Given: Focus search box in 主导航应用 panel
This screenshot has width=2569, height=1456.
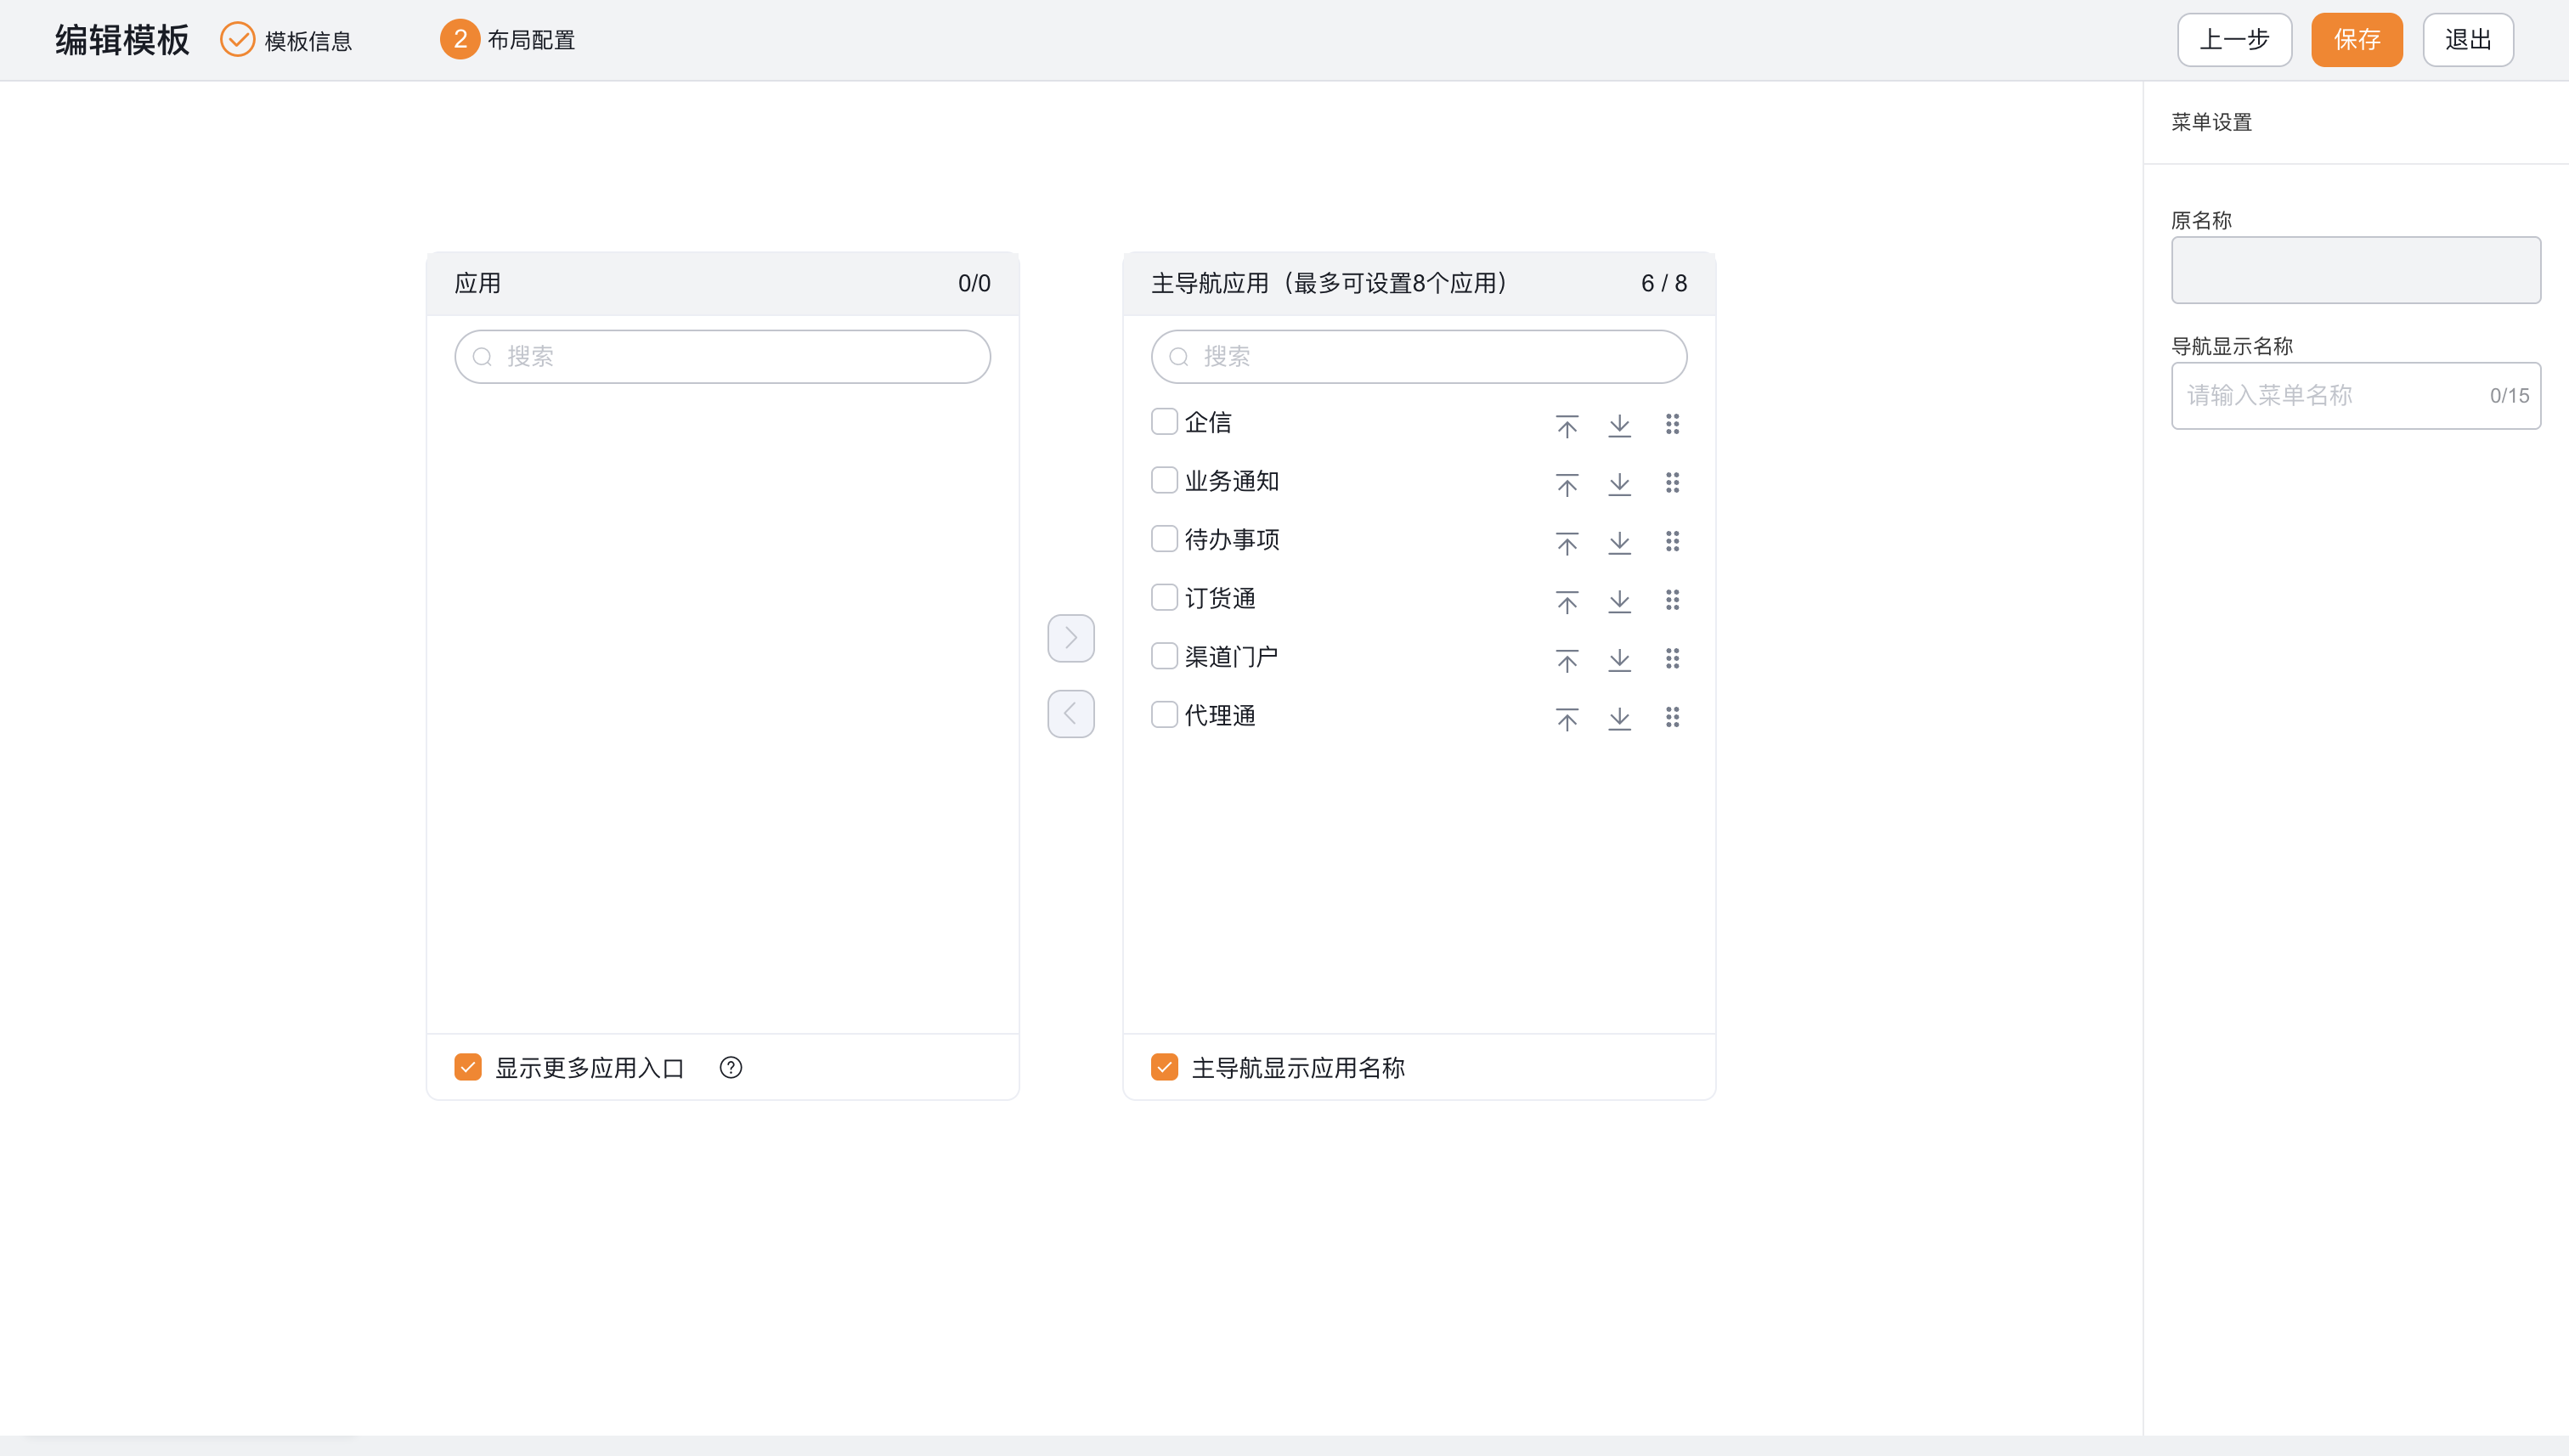Looking at the screenshot, I should pyautogui.click(x=1419, y=357).
